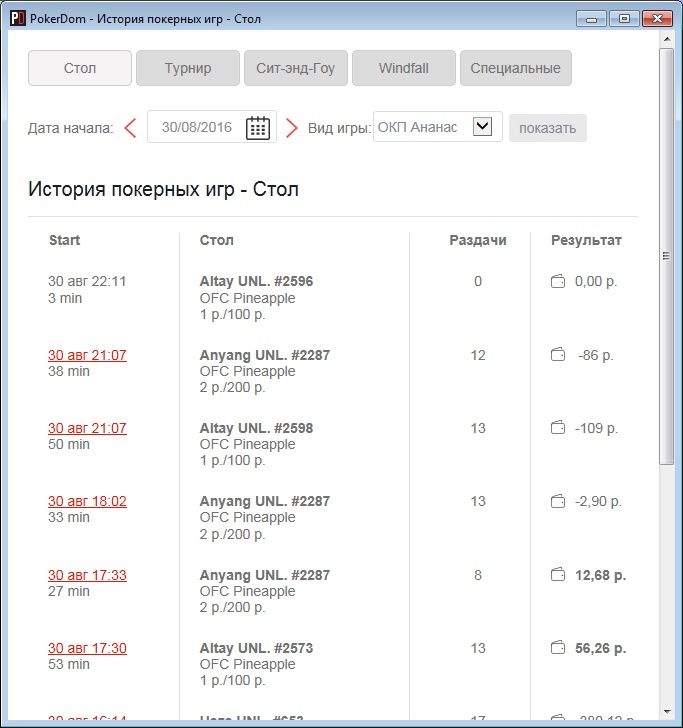Select the Altay UNL. #2598 table name
The image size is (683, 728).
tap(256, 428)
